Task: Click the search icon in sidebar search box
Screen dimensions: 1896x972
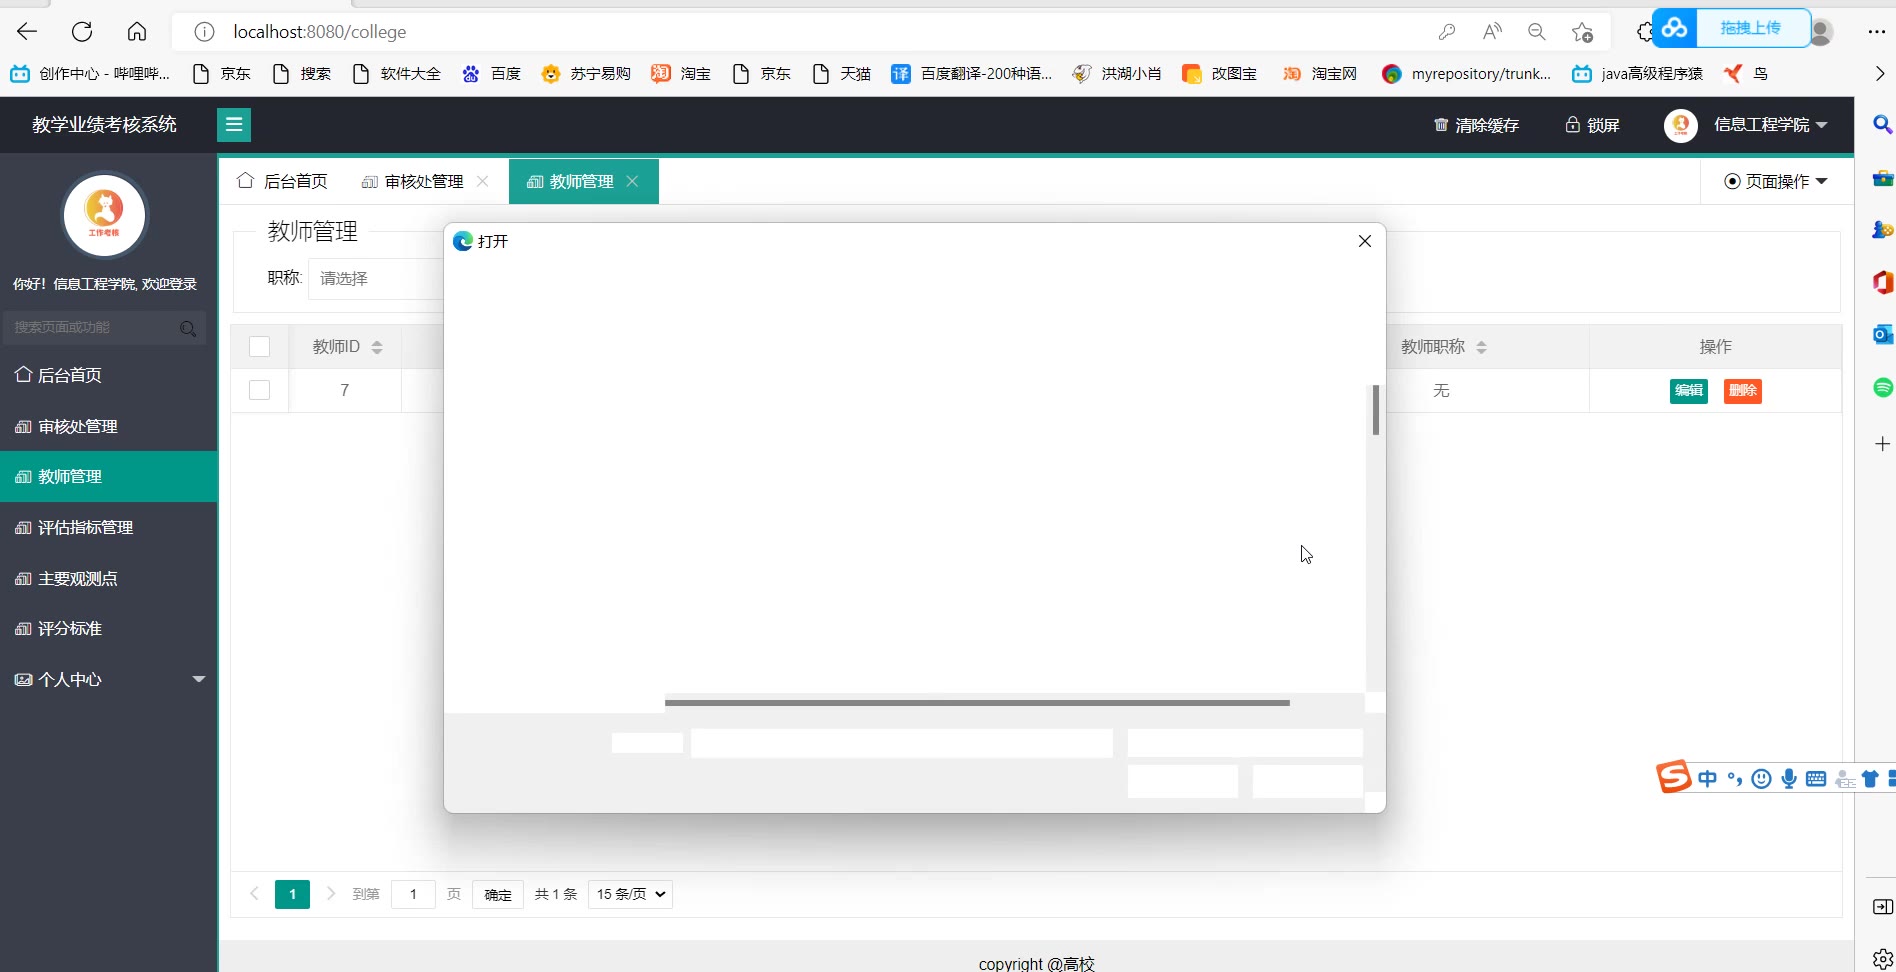Action: pyautogui.click(x=188, y=328)
